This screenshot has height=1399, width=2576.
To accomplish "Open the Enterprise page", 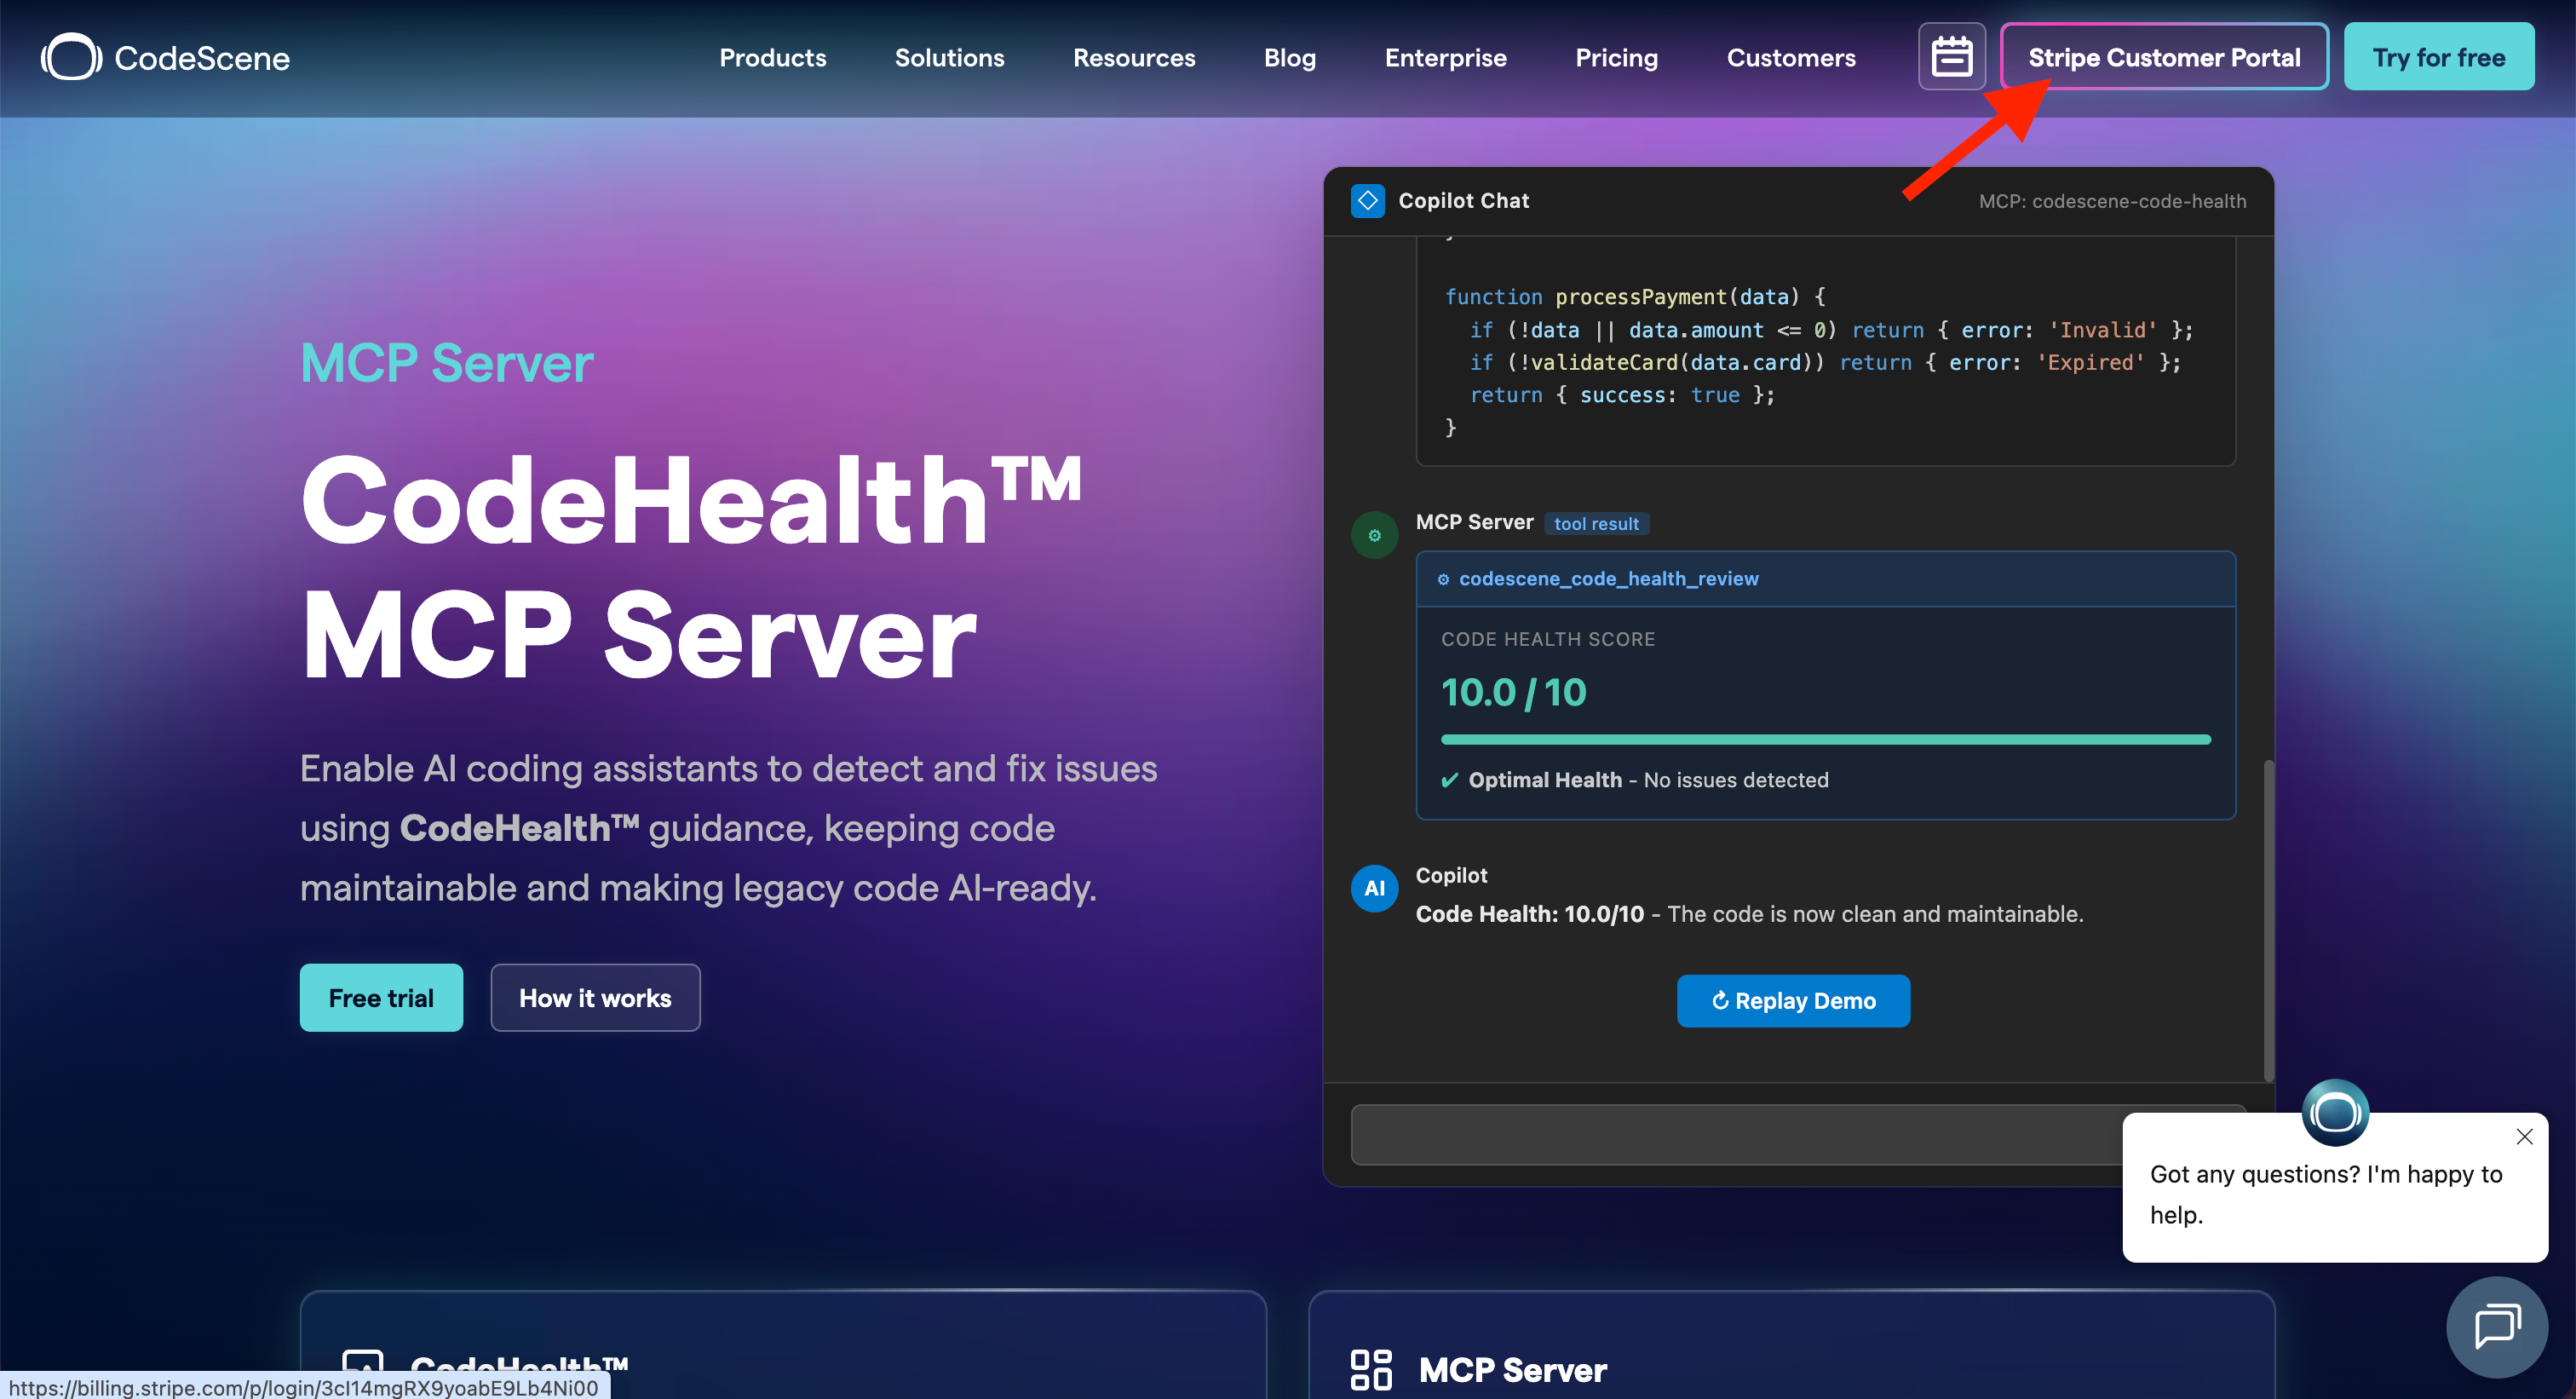I will tap(1445, 57).
